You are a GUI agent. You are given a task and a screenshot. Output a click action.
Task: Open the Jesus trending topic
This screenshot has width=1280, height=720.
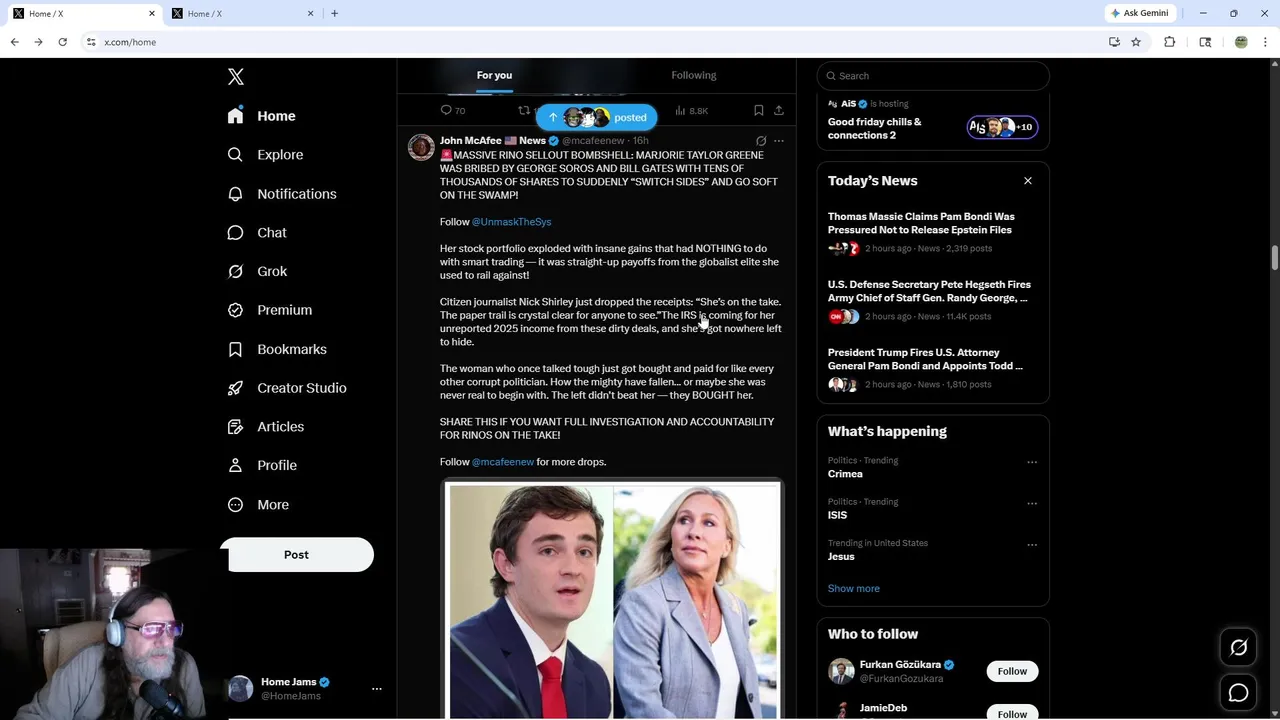pos(841,556)
